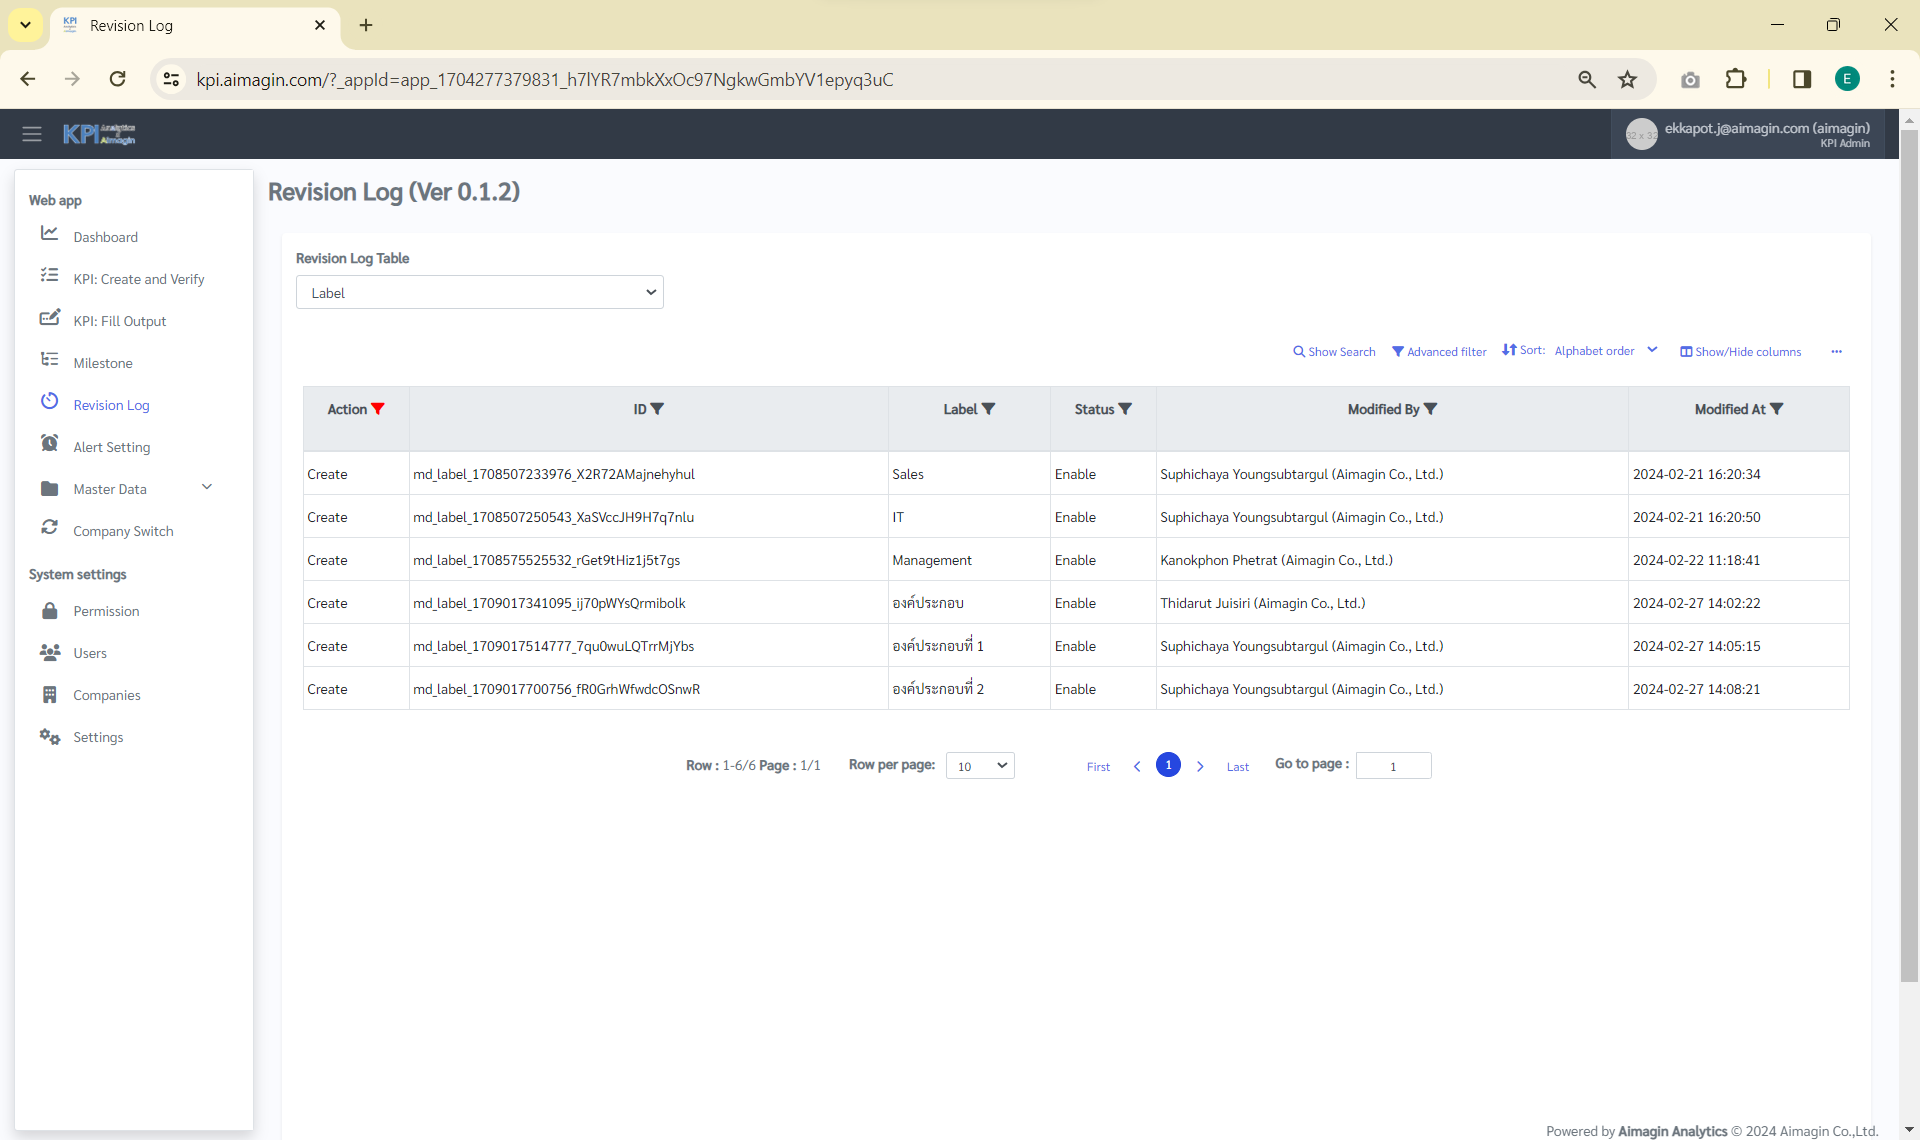
Task: Open the three-dots more options menu
Action: tap(1836, 352)
